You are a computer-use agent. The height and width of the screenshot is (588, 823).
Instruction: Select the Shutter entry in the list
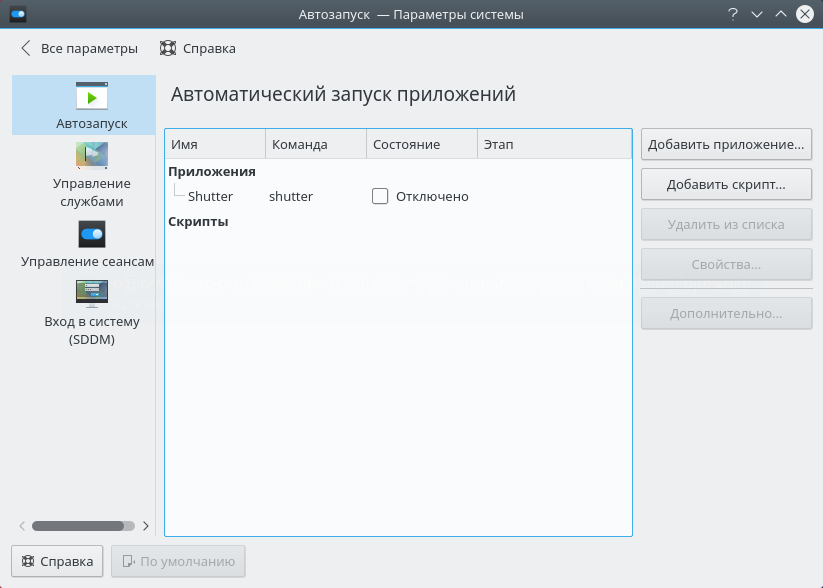(210, 196)
